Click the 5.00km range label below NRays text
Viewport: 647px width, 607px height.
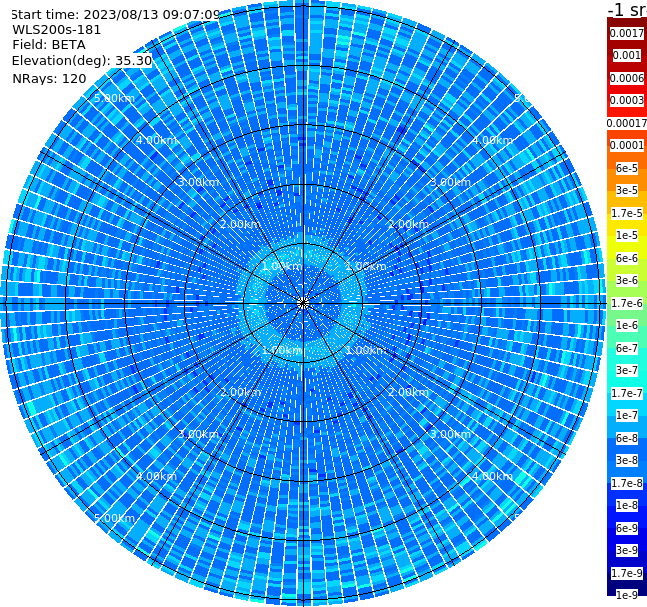coord(114,98)
